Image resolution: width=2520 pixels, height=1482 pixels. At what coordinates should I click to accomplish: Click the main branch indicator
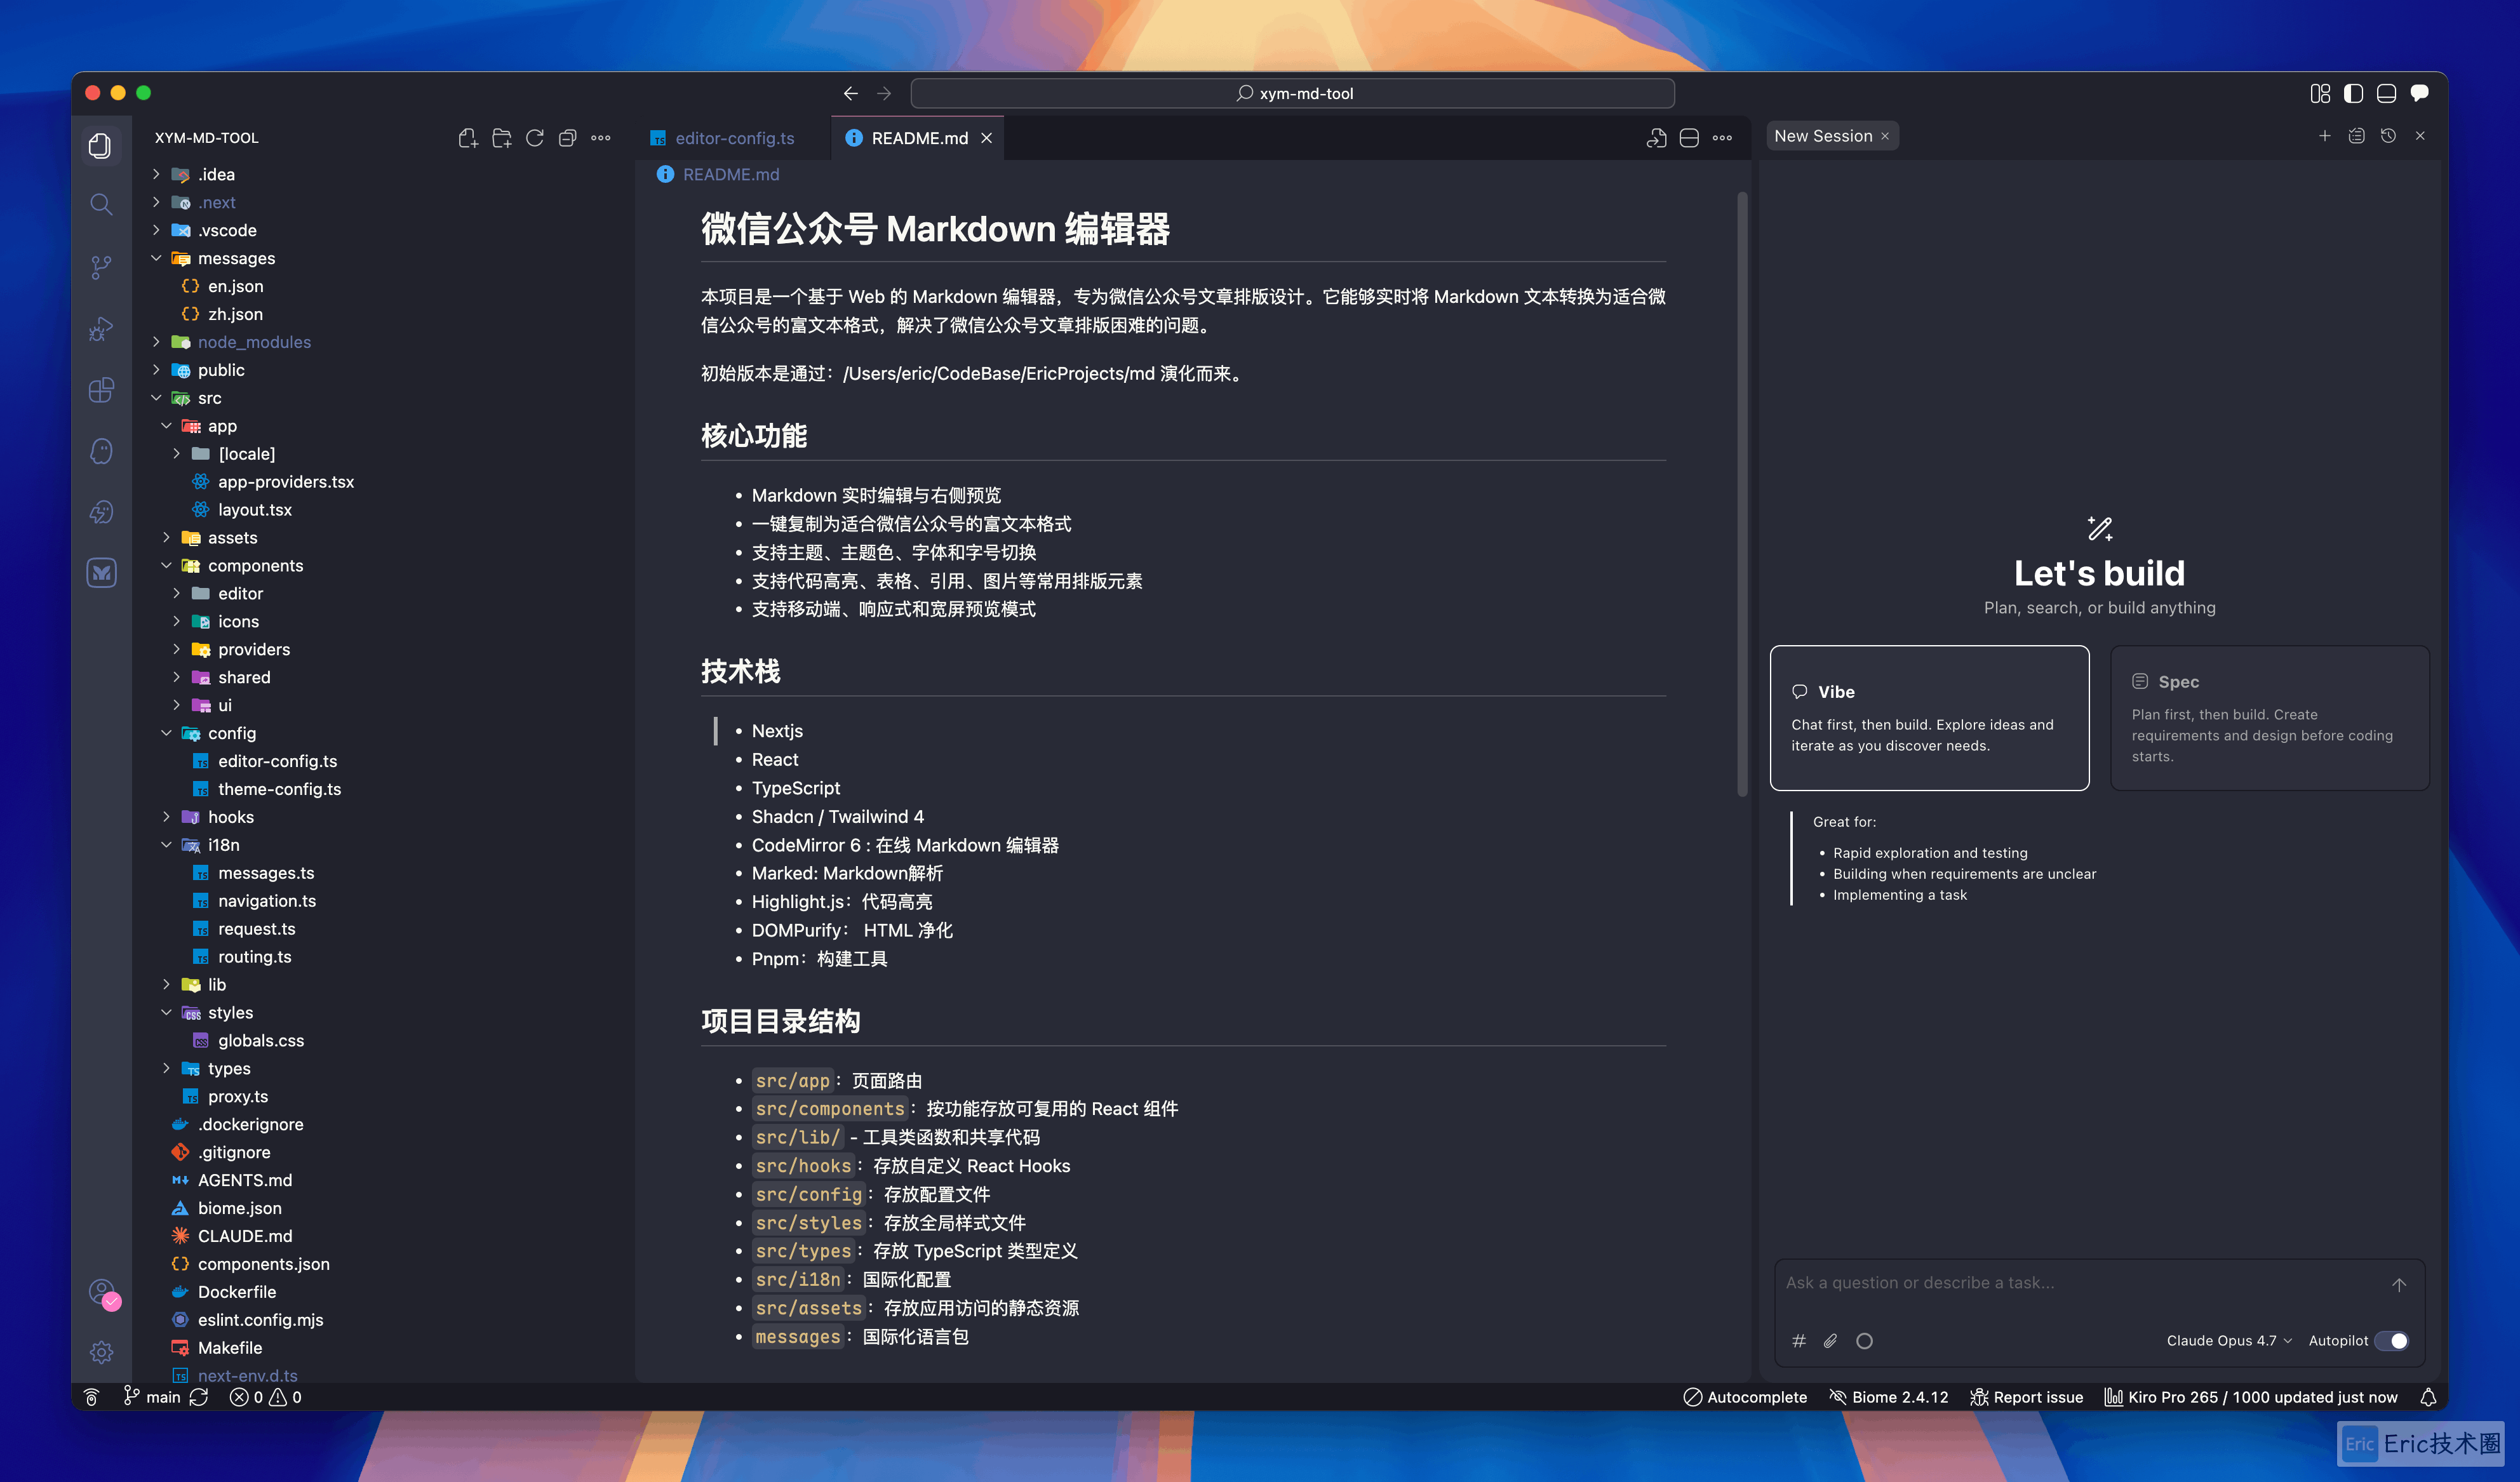click(x=152, y=1397)
